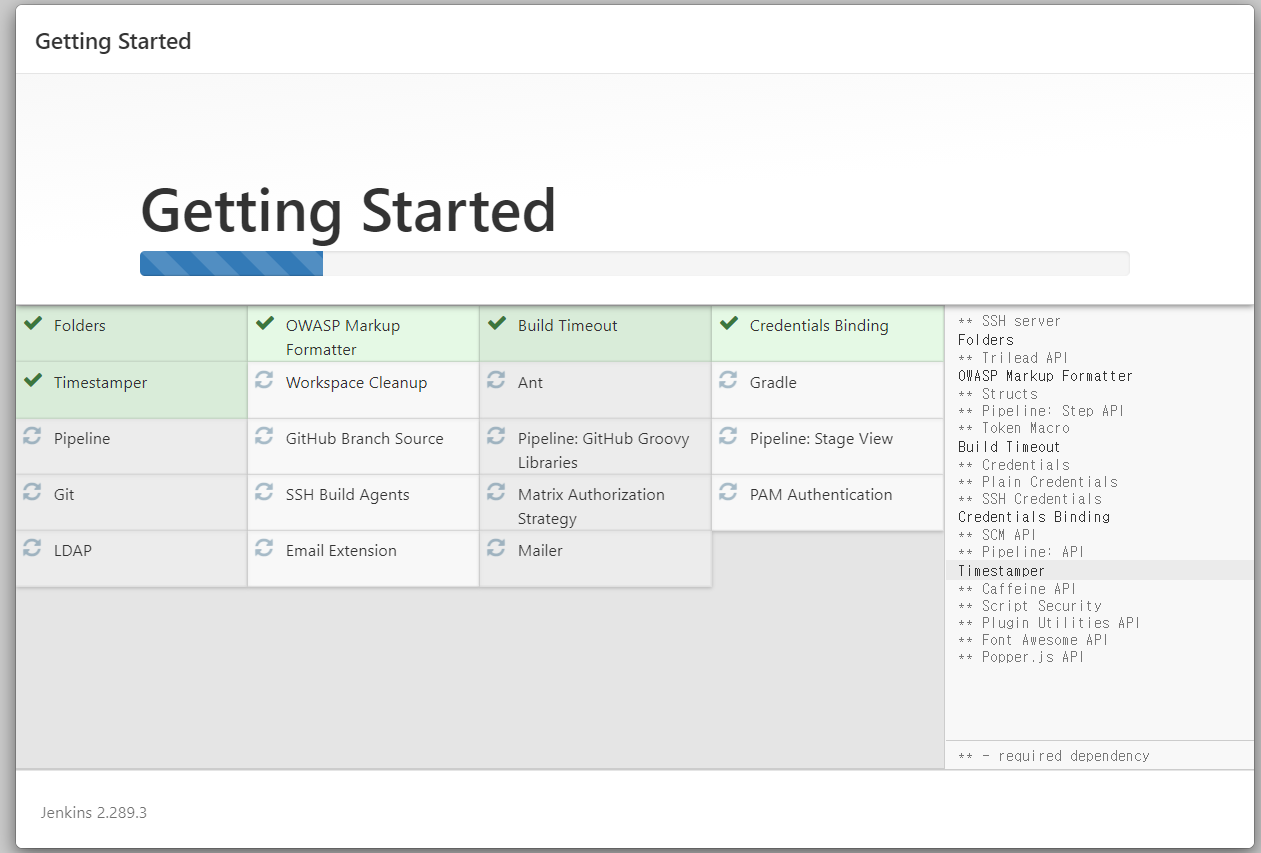Select the SSH Build Agents plugin name
The width and height of the screenshot is (1261, 853).
pyautogui.click(x=348, y=495)
